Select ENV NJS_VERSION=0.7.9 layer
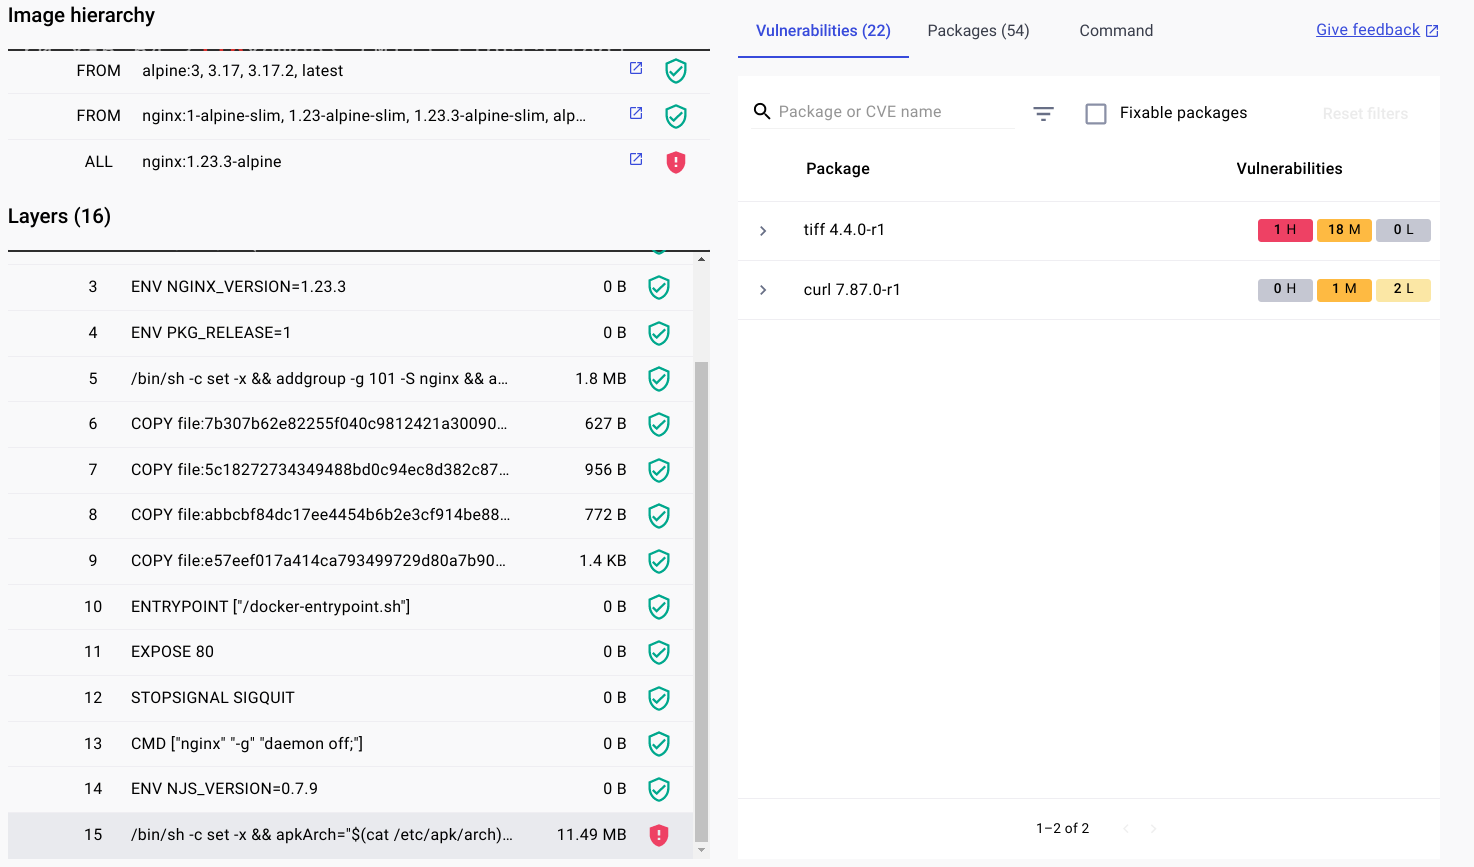The width and height of the screenshot is (1474, 867). click(350, 789)
